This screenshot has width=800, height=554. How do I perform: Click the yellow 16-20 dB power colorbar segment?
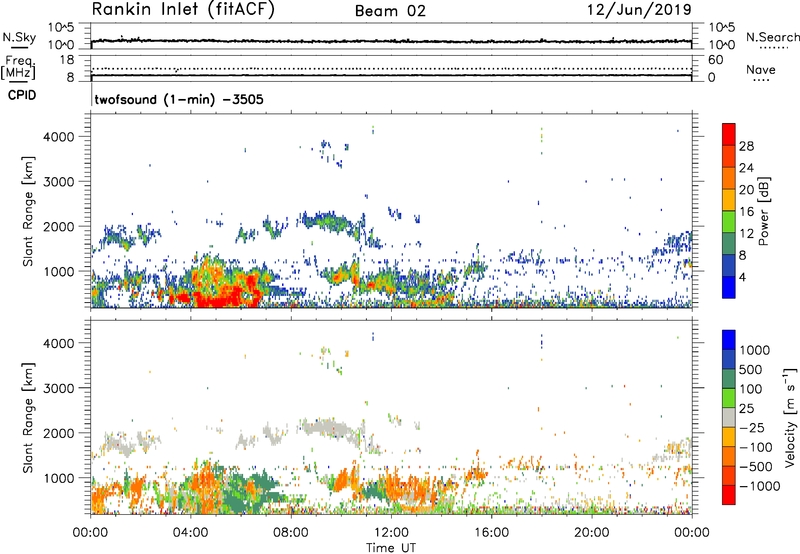click(x=729, y=200)
